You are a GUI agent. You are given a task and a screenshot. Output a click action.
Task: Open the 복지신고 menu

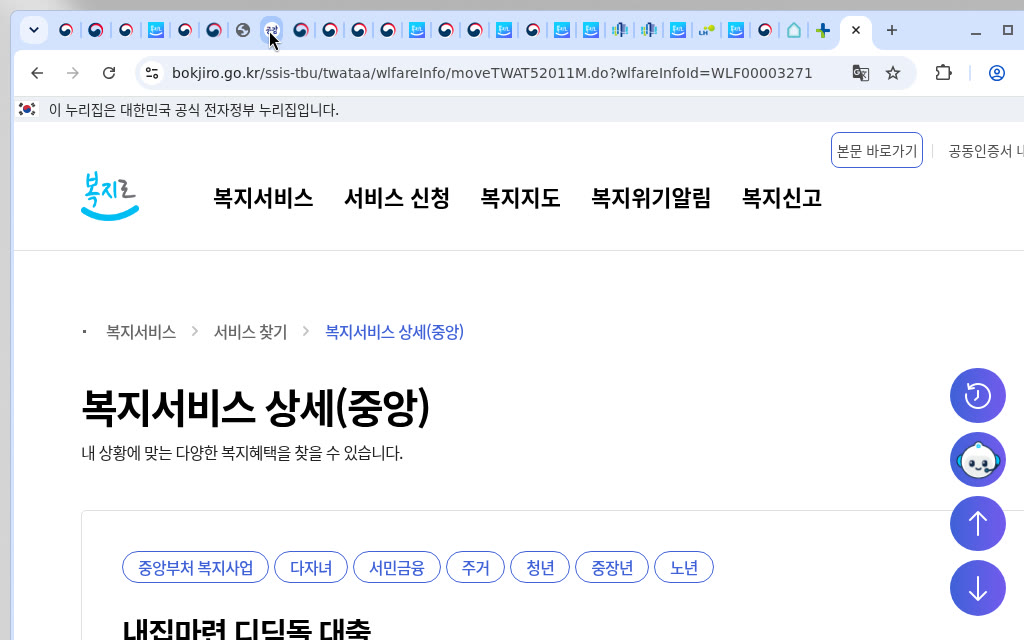tap(782, 198)
